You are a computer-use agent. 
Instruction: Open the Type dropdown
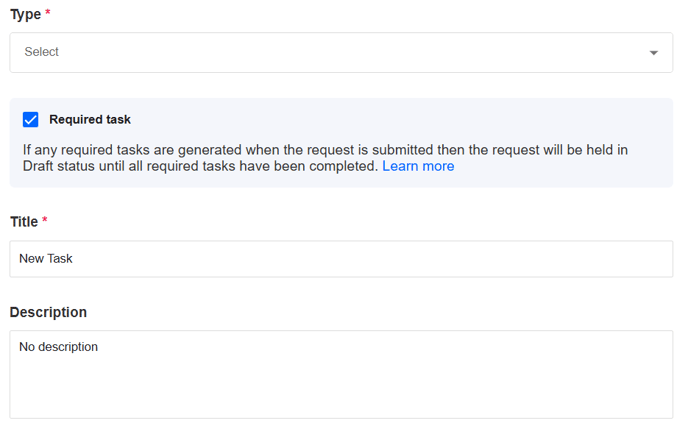[x=340, y=52]
